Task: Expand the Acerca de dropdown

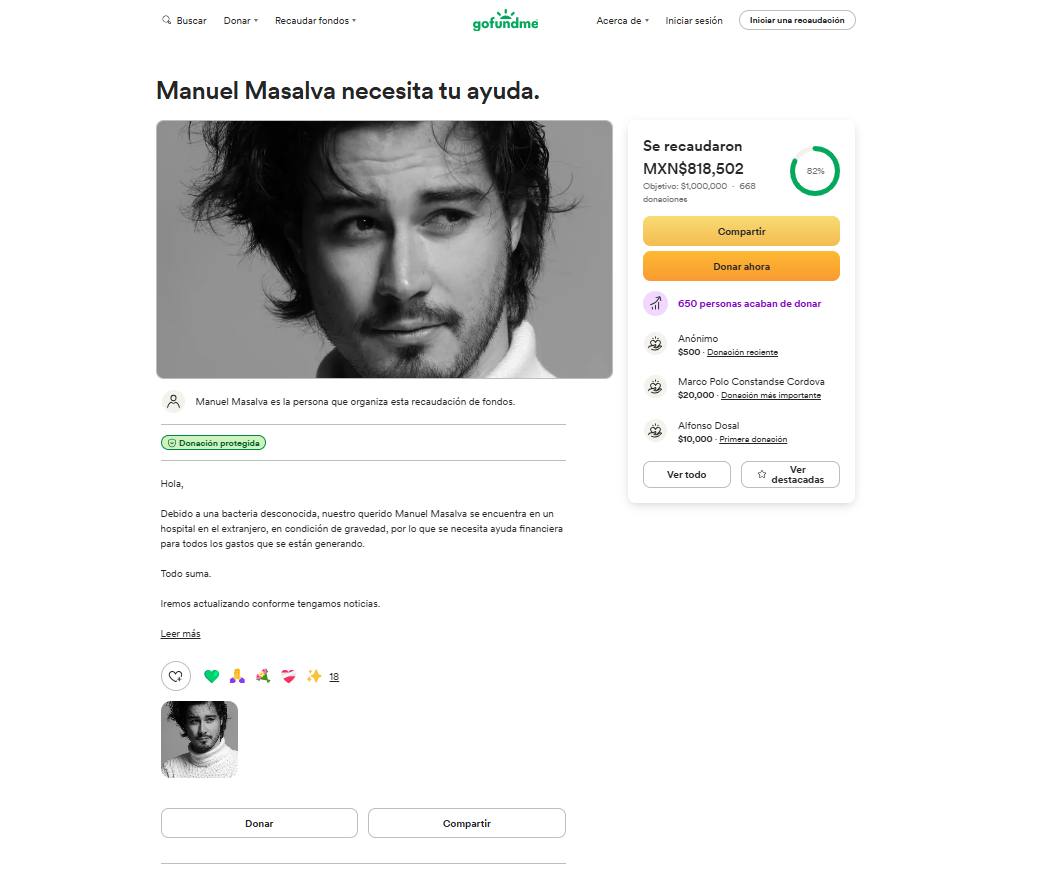Action: 623,21
